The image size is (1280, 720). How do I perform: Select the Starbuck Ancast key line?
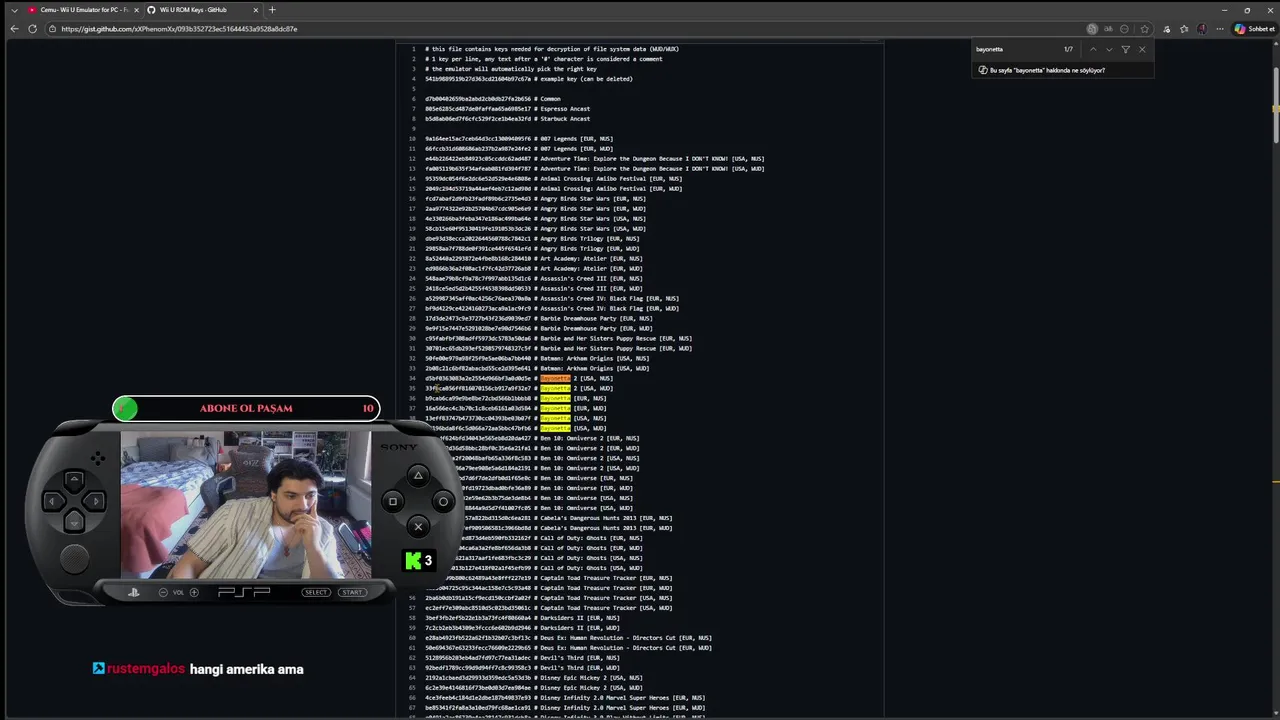coord(507,119)
